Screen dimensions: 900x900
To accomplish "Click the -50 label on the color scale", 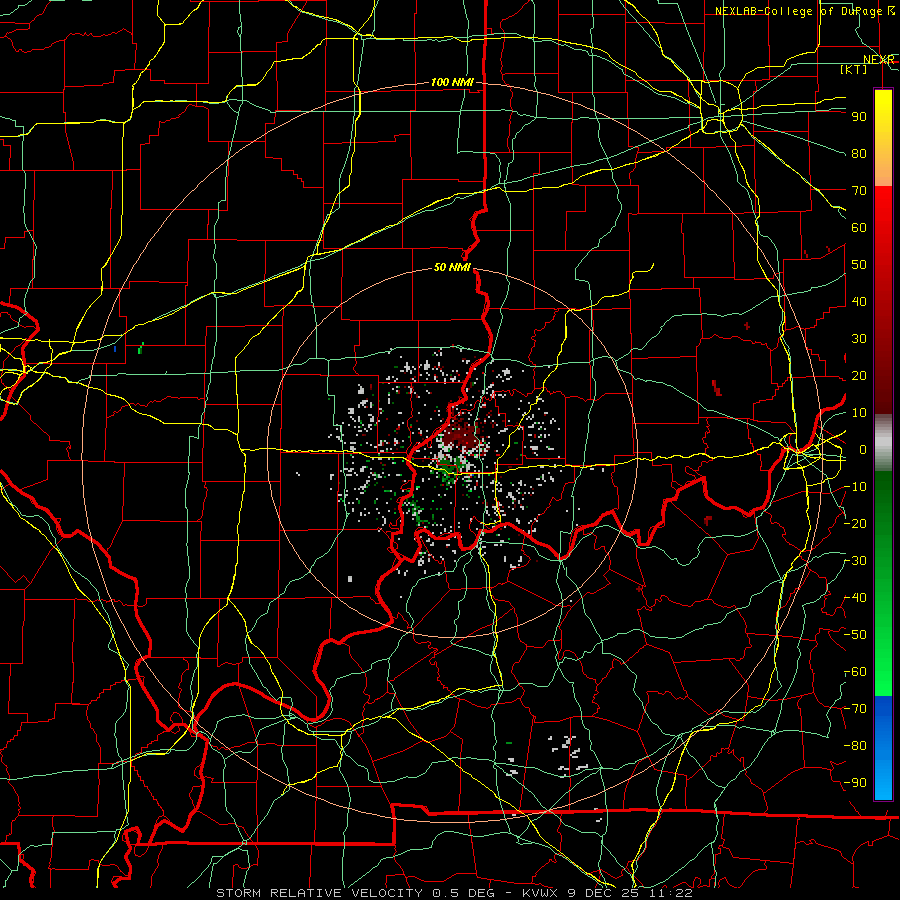I will 855,634.
